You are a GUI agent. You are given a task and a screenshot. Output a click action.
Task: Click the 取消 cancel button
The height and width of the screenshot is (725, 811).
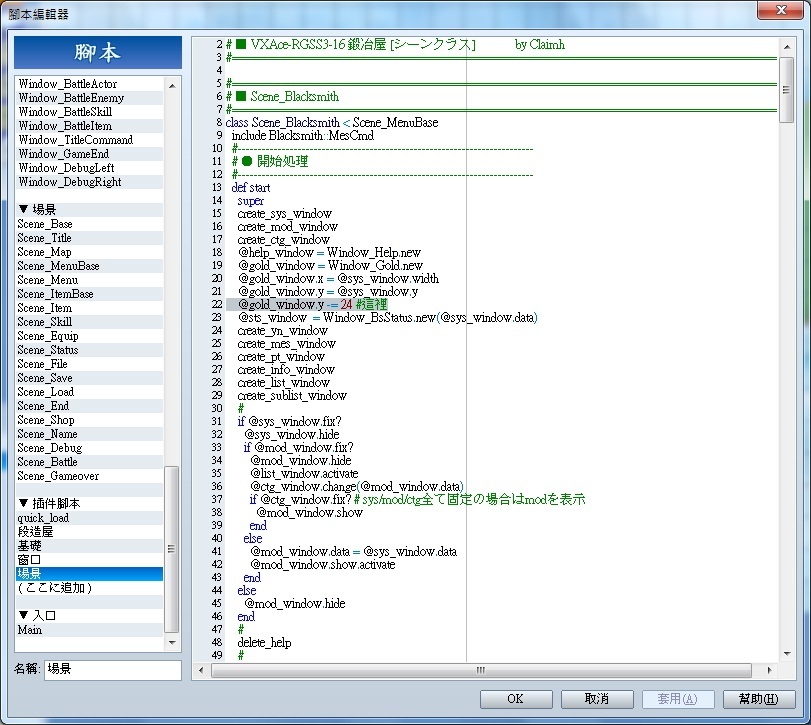pos(597,699)
